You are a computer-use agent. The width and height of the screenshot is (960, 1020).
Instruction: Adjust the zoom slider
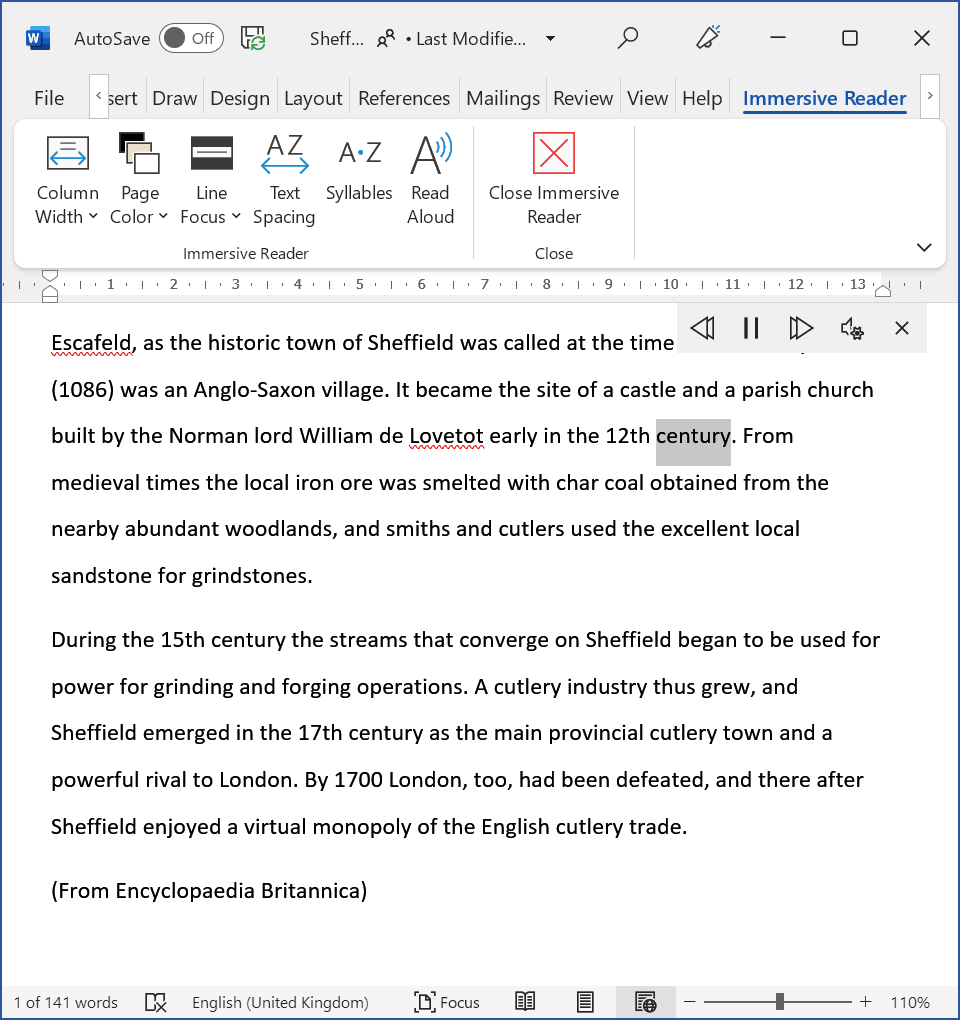click(x=778, y=1002)
